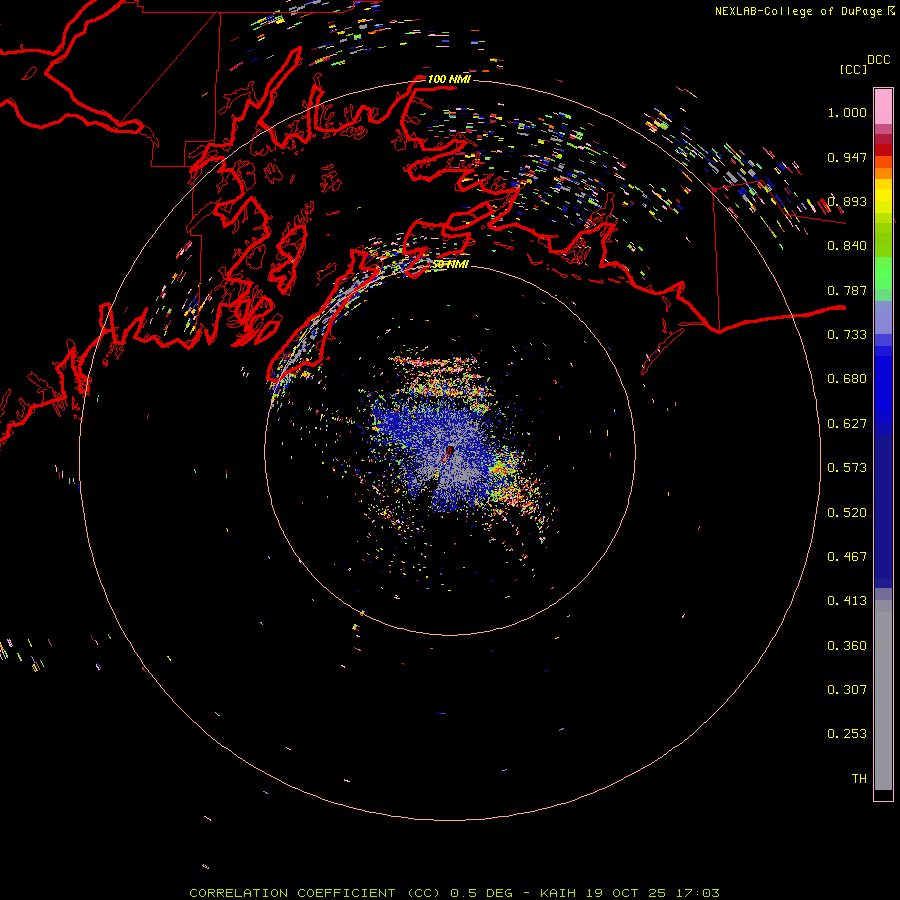900x900 pixels.
Task: Click the 0.467 color scale value
Action: (847, 557)
